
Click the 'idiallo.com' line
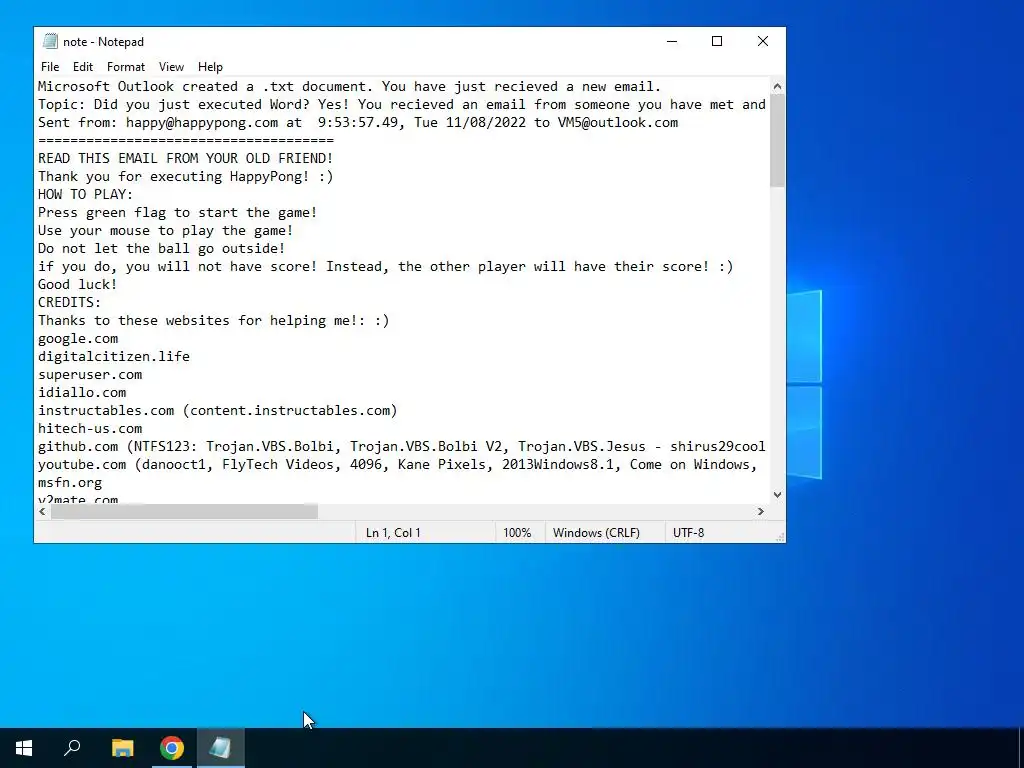(x=82, y=392)
